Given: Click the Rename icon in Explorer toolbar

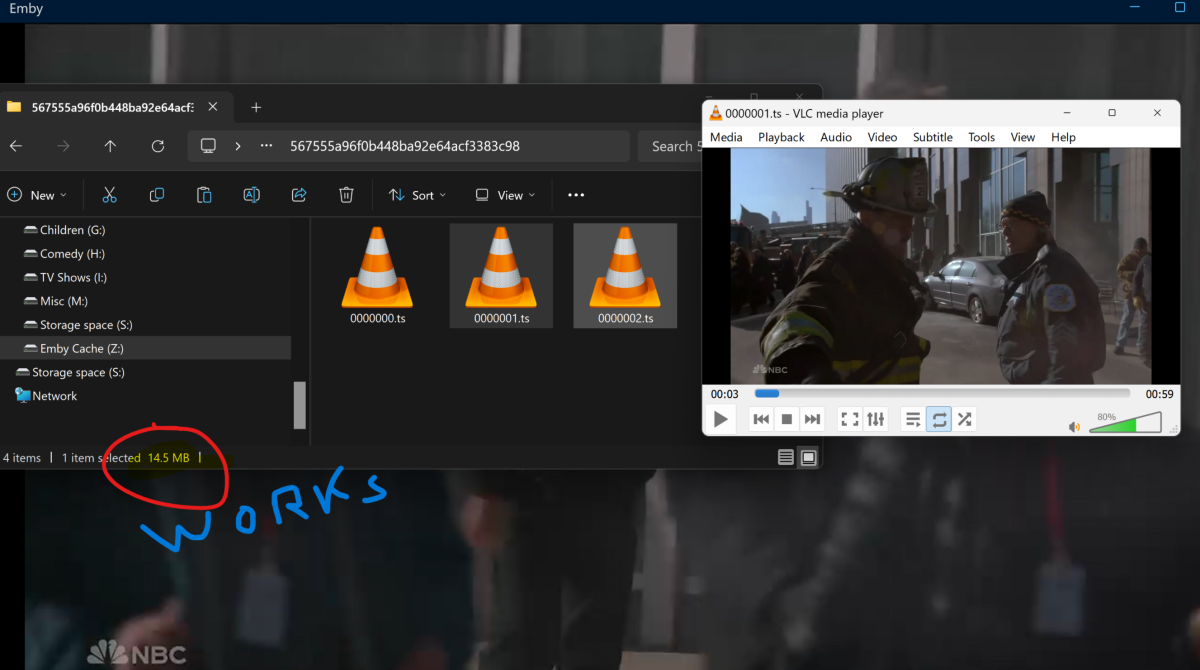Looking at the screenshot, I should 252,195.
